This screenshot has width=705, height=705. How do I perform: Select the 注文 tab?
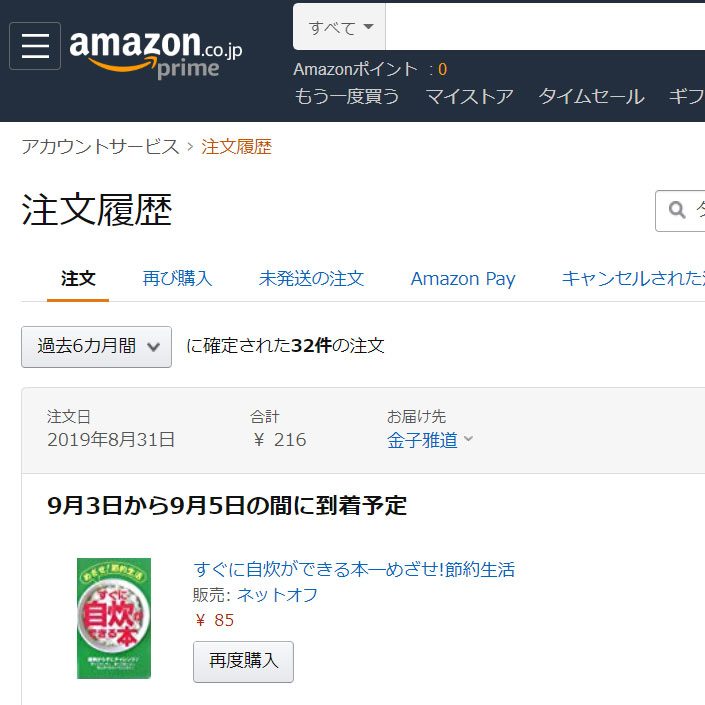[78, 278]
